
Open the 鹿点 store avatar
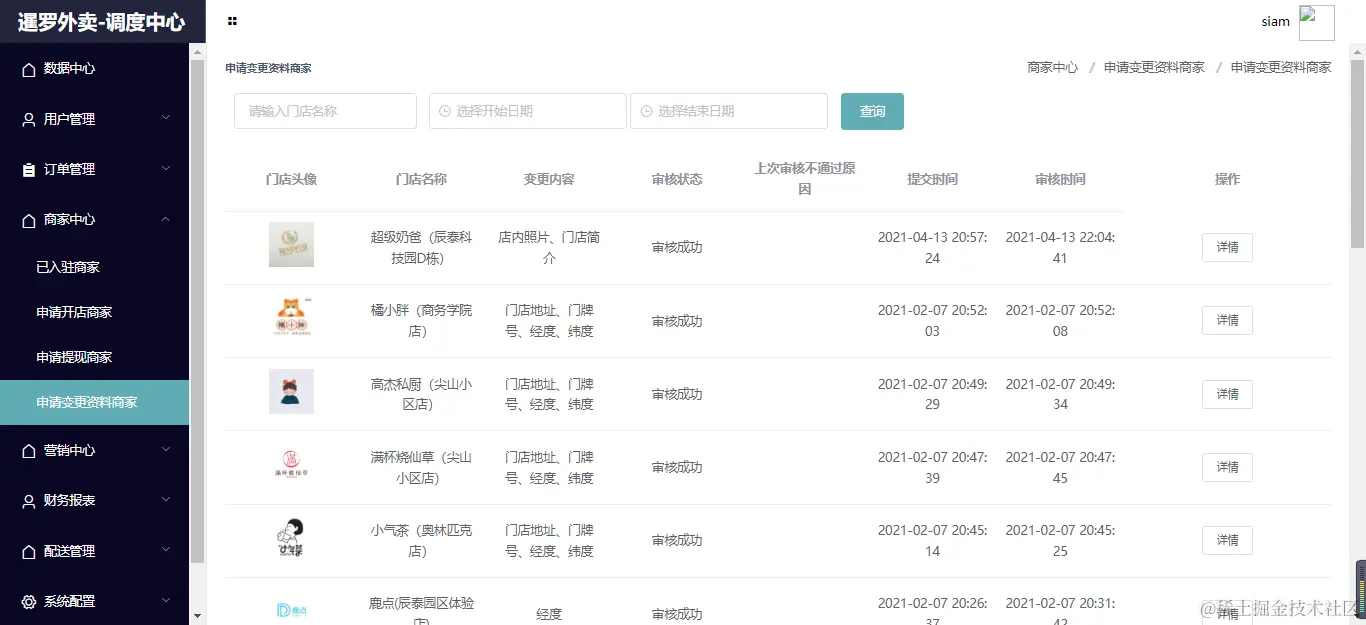point(291,609)
